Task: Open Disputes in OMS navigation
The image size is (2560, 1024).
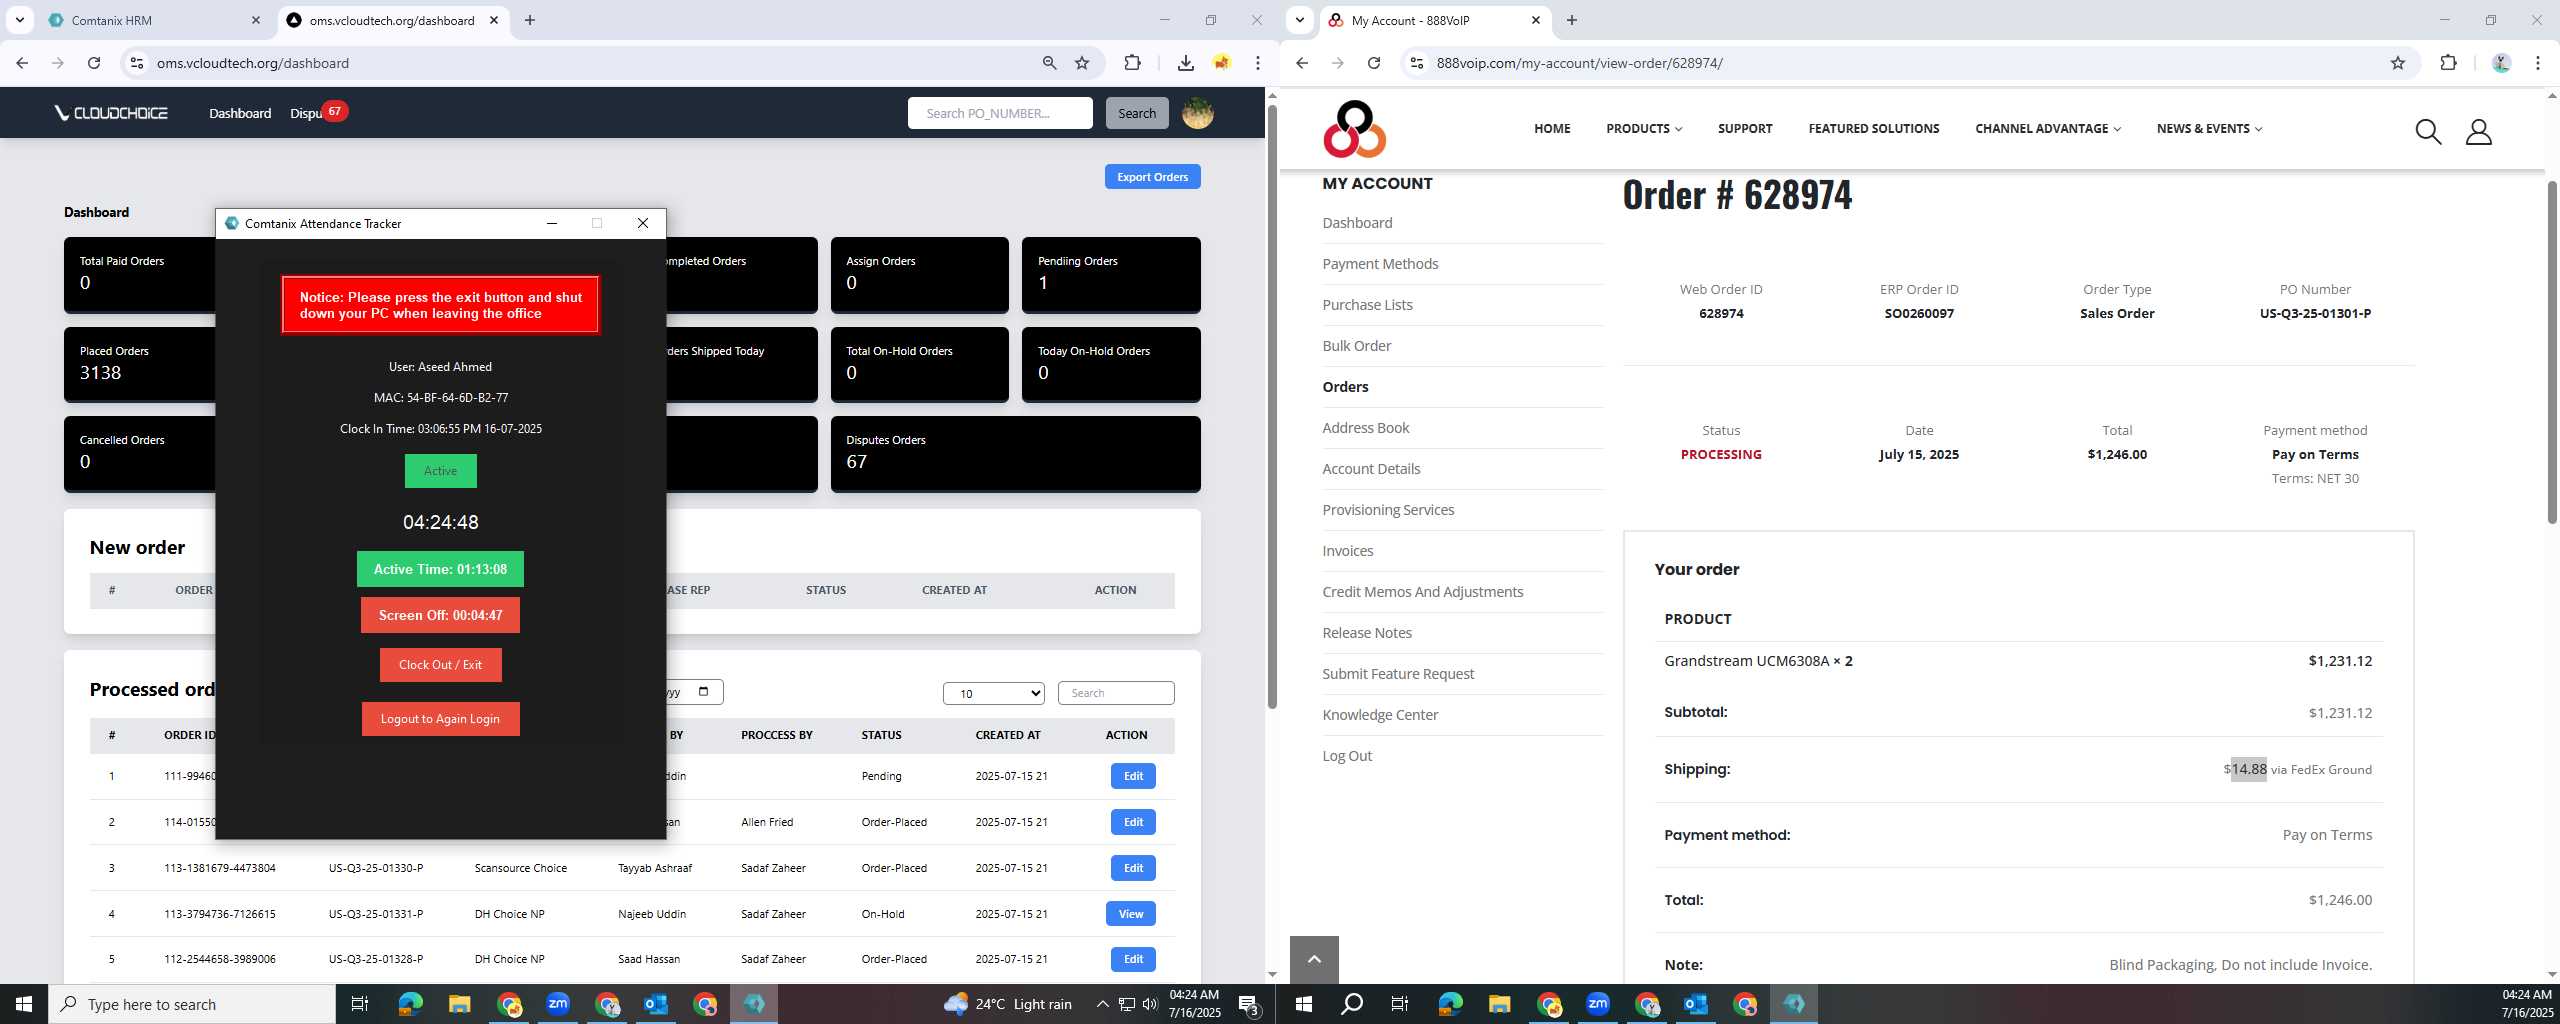Action: point(306,113)
